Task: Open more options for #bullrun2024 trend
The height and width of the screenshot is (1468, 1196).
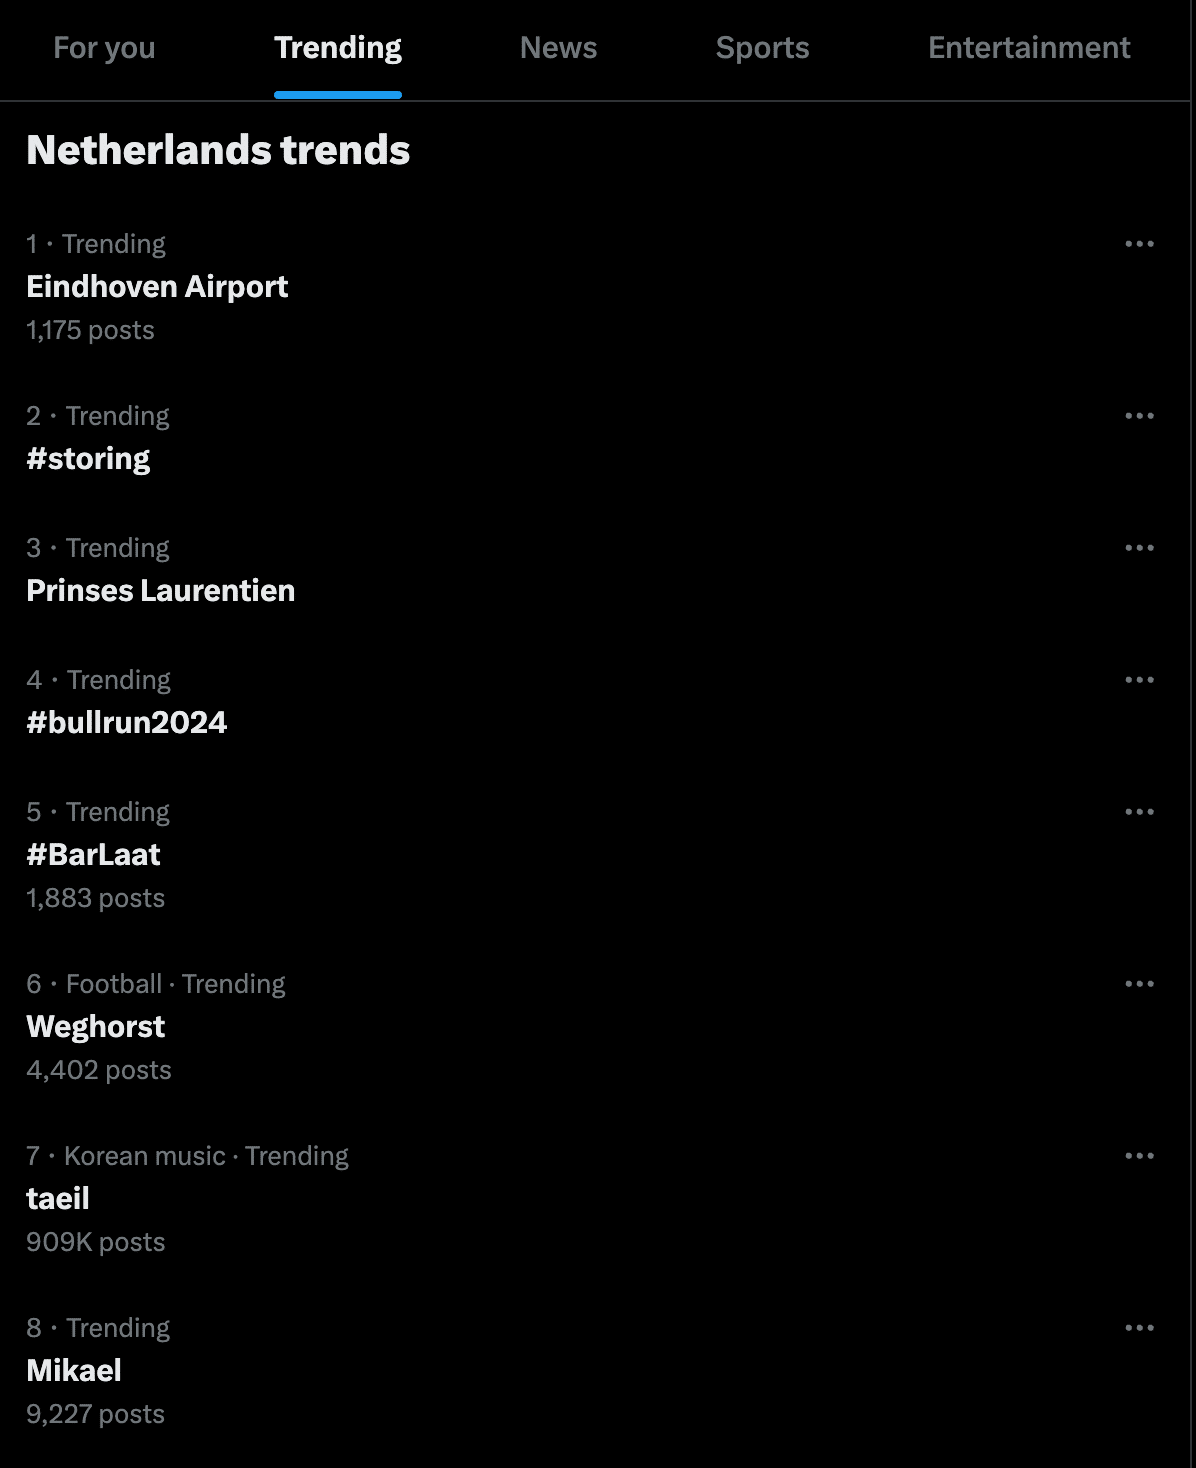Action: pyautogui.click(x=1140, y=680)
